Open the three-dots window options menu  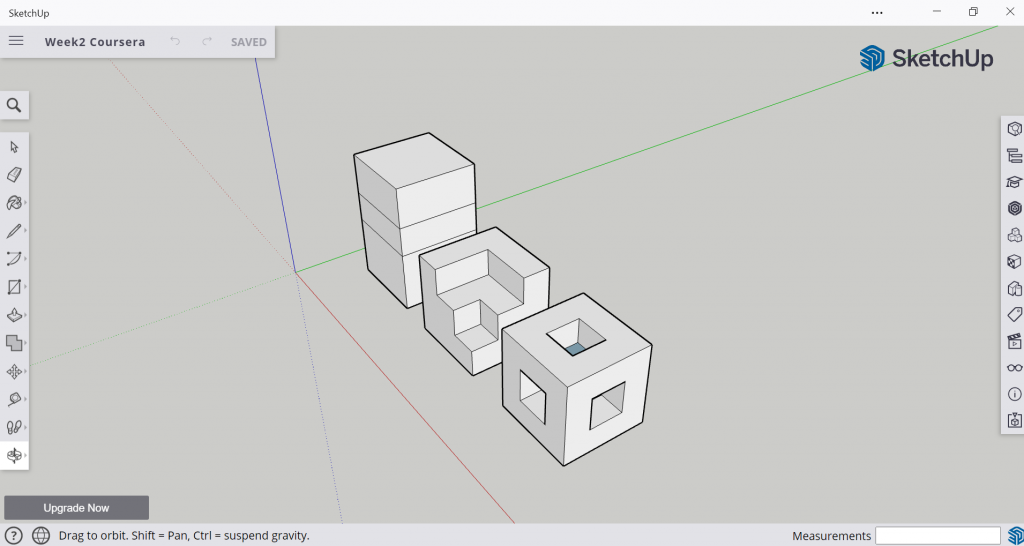click(877, 12)
